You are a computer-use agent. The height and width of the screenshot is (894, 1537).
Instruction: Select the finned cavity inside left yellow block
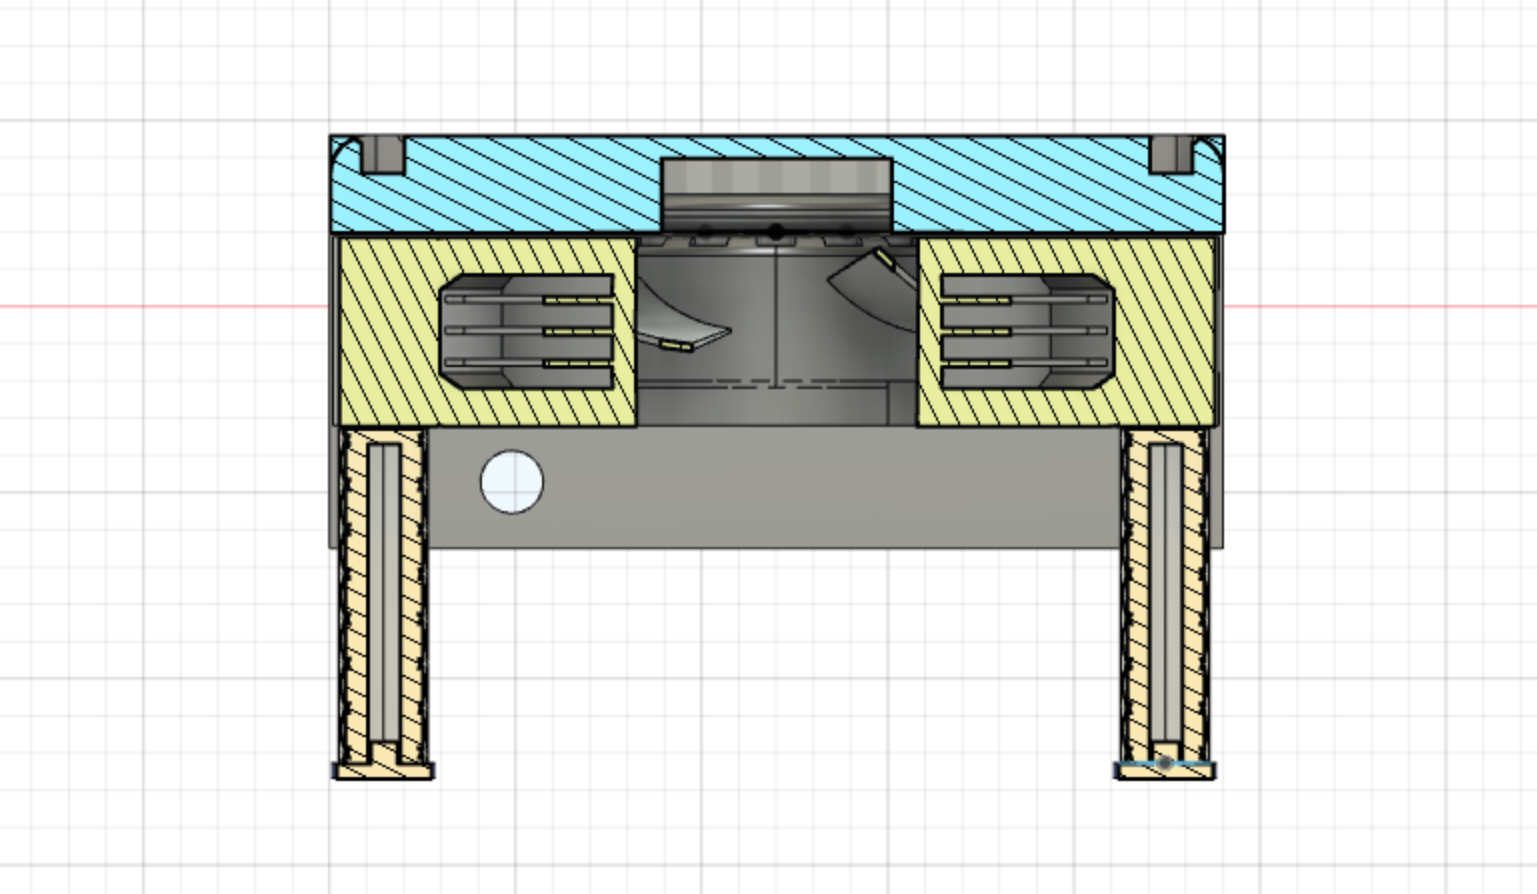[x=527, y=331]
